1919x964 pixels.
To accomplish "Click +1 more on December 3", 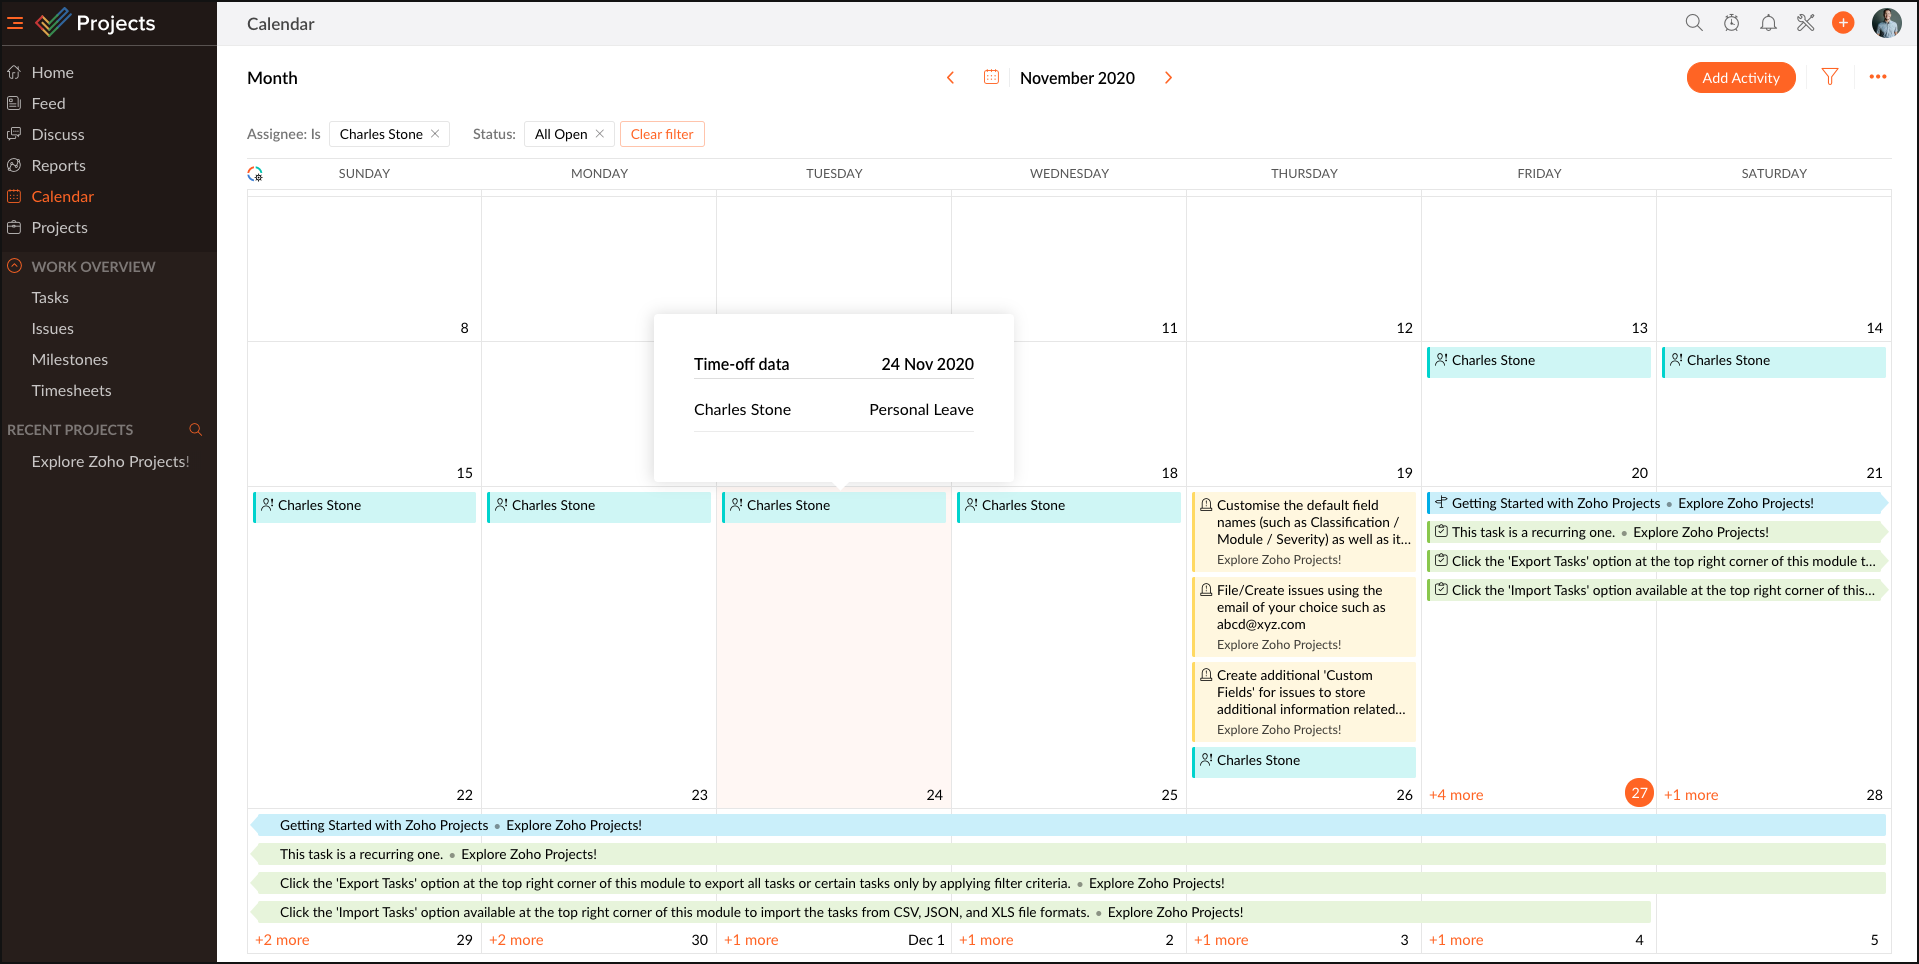I will click(x=1221, y=940).
